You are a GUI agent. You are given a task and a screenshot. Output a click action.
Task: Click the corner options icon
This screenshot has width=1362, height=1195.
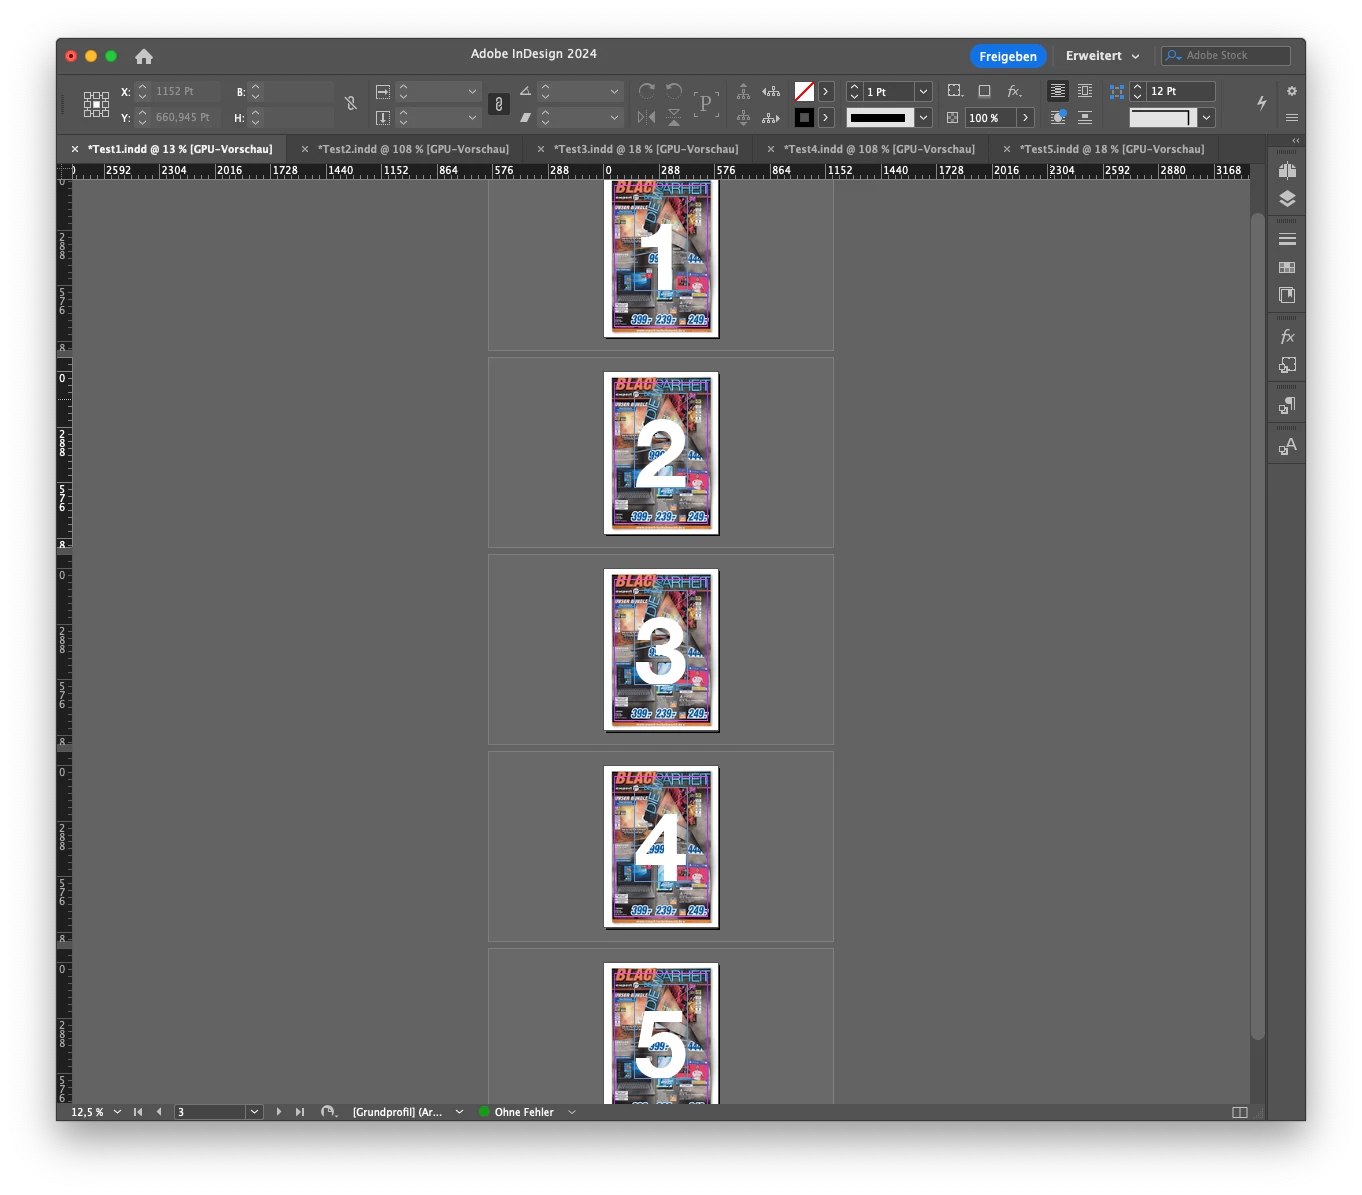(956, 91)
